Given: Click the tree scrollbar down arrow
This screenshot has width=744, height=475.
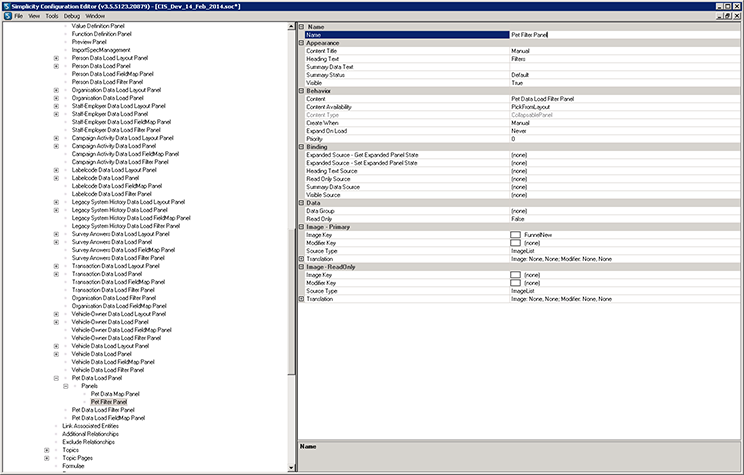Looking at the screenshot, I should [x=291, y=467].
